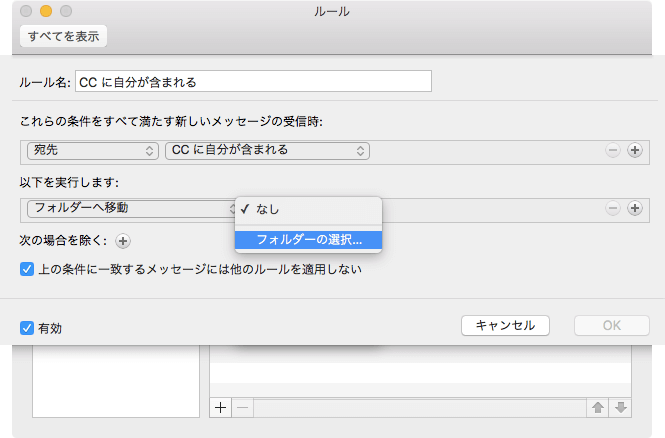
Task: Click add action plus icon in フォルダーへ移動 row
Action: tap(634, 208)
